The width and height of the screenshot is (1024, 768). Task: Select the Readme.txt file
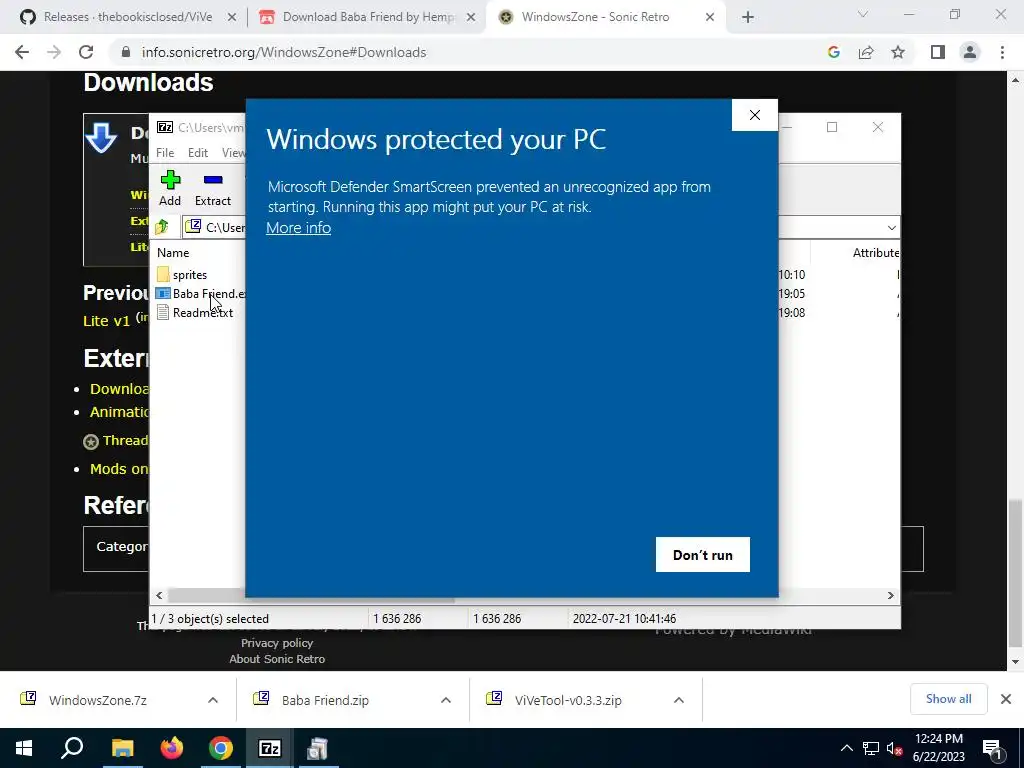point(195,313)
